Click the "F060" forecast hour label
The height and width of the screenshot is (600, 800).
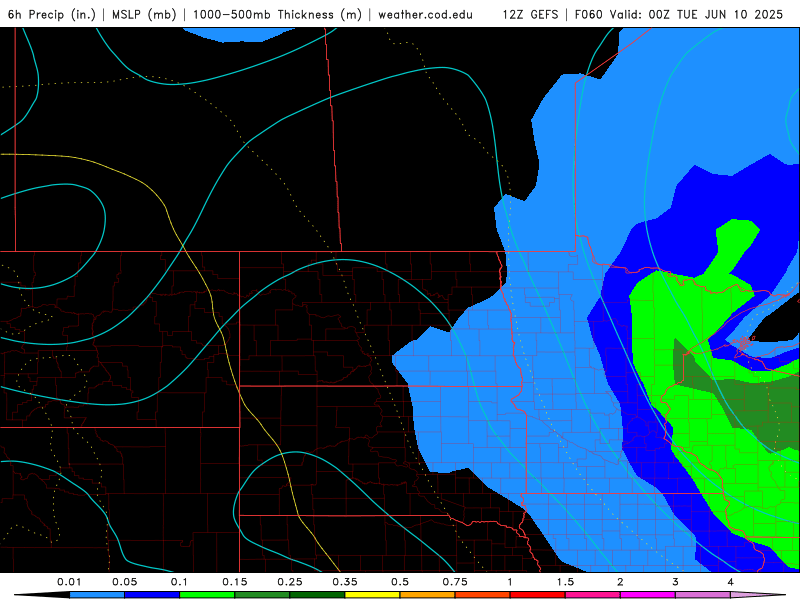[588, 14]
